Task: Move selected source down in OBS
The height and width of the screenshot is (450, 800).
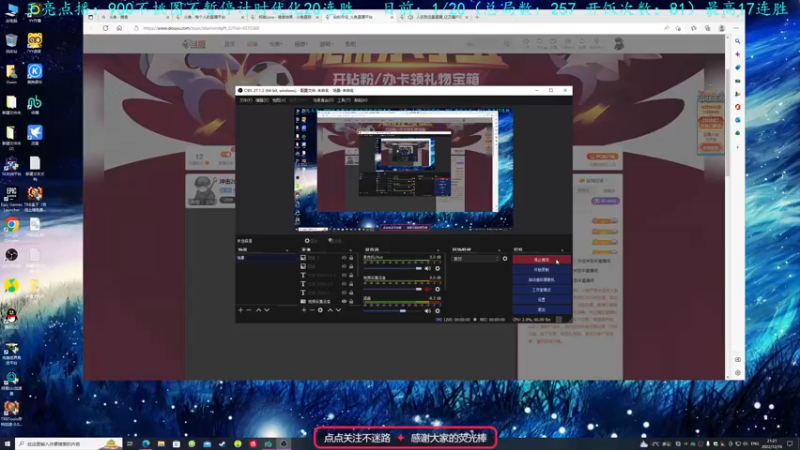Action: point(338,310)
